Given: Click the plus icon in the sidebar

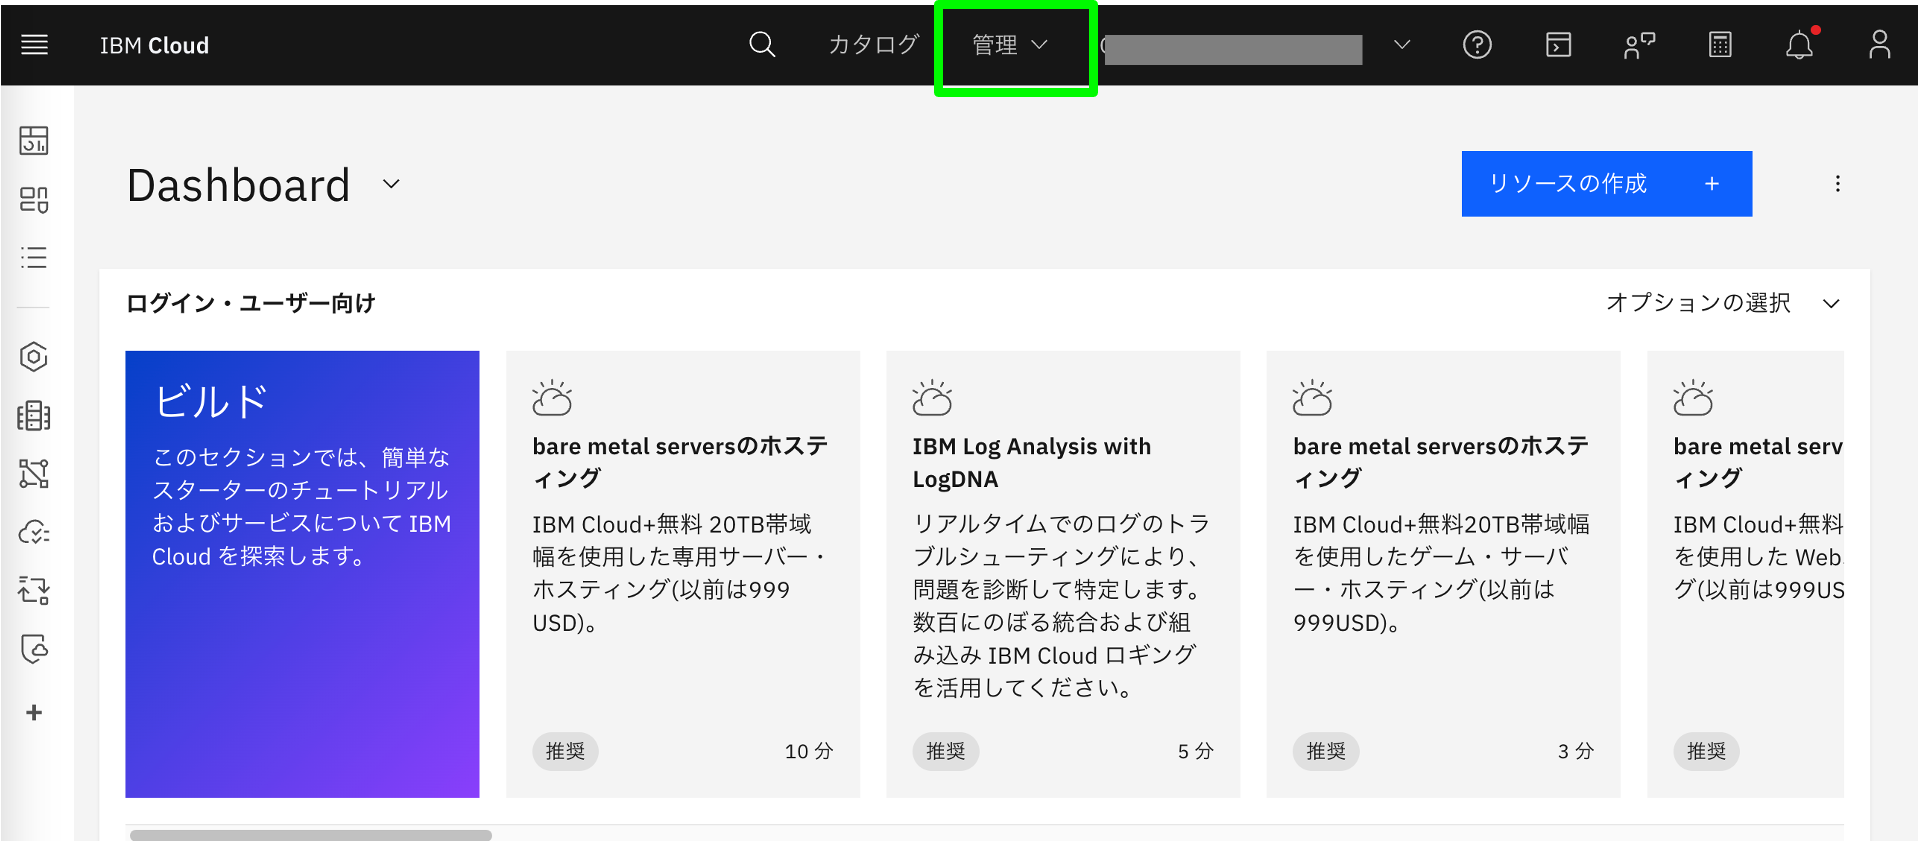Looking at the screenshot, I should 34,712.
